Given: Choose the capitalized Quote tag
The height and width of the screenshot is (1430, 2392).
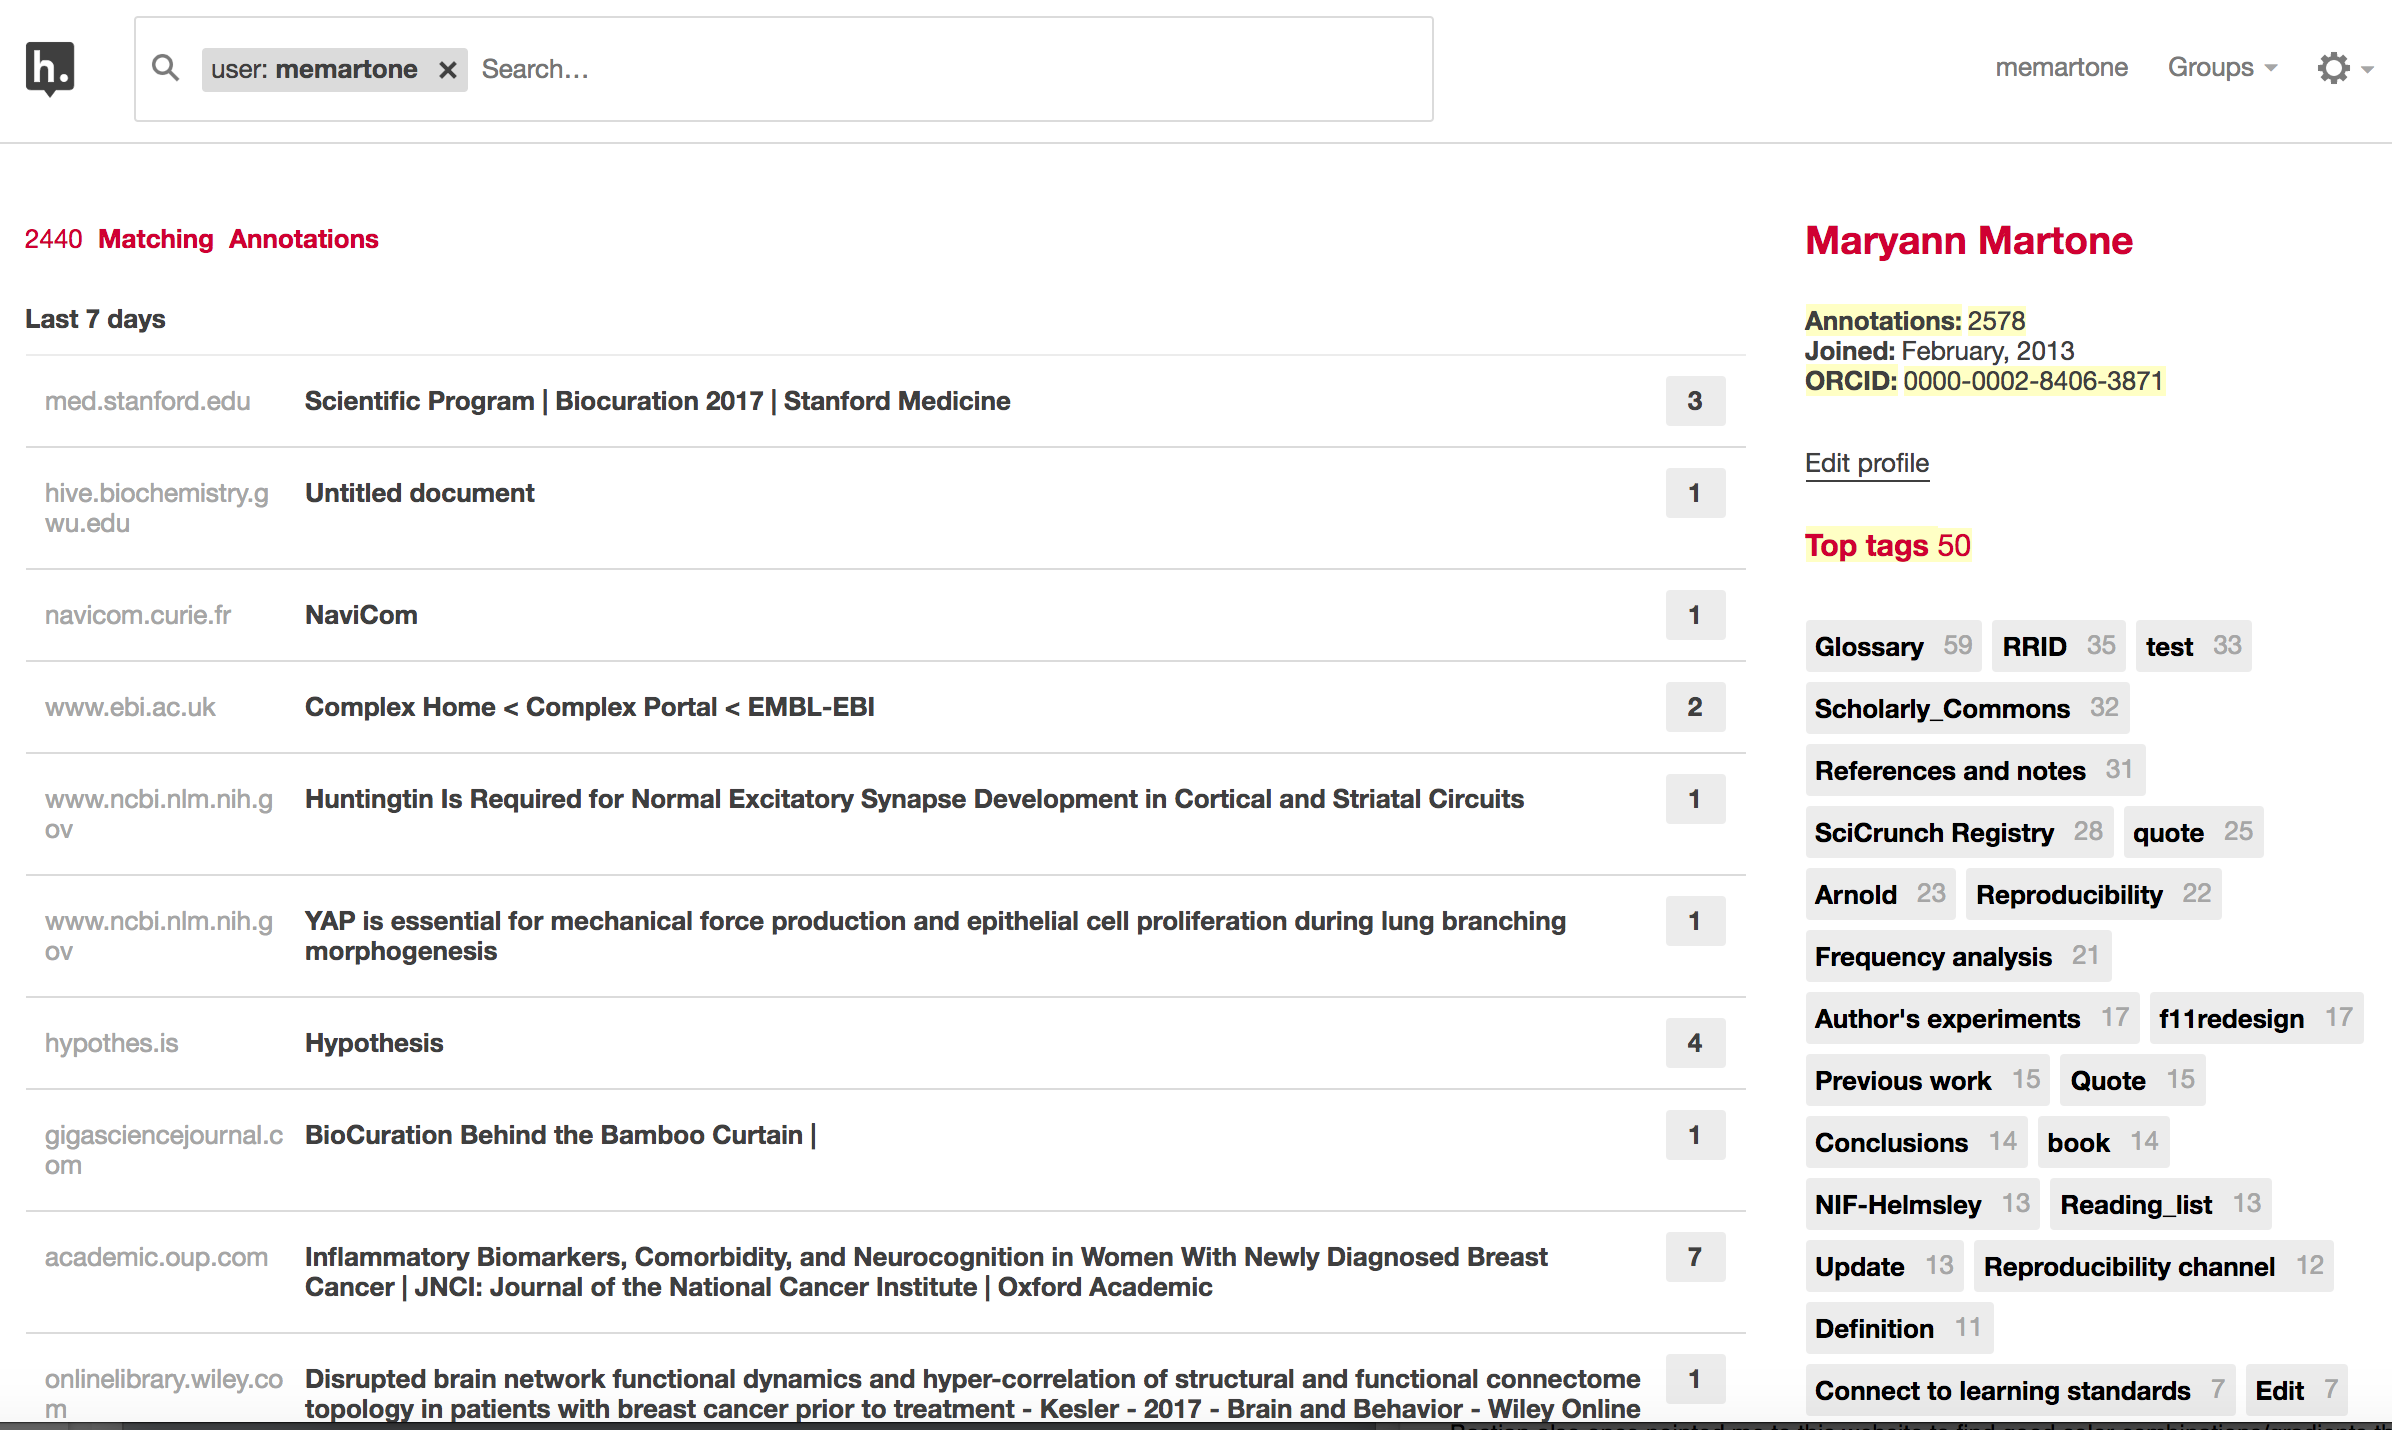Looking at the screenshot, I should coord(2133,1080).
